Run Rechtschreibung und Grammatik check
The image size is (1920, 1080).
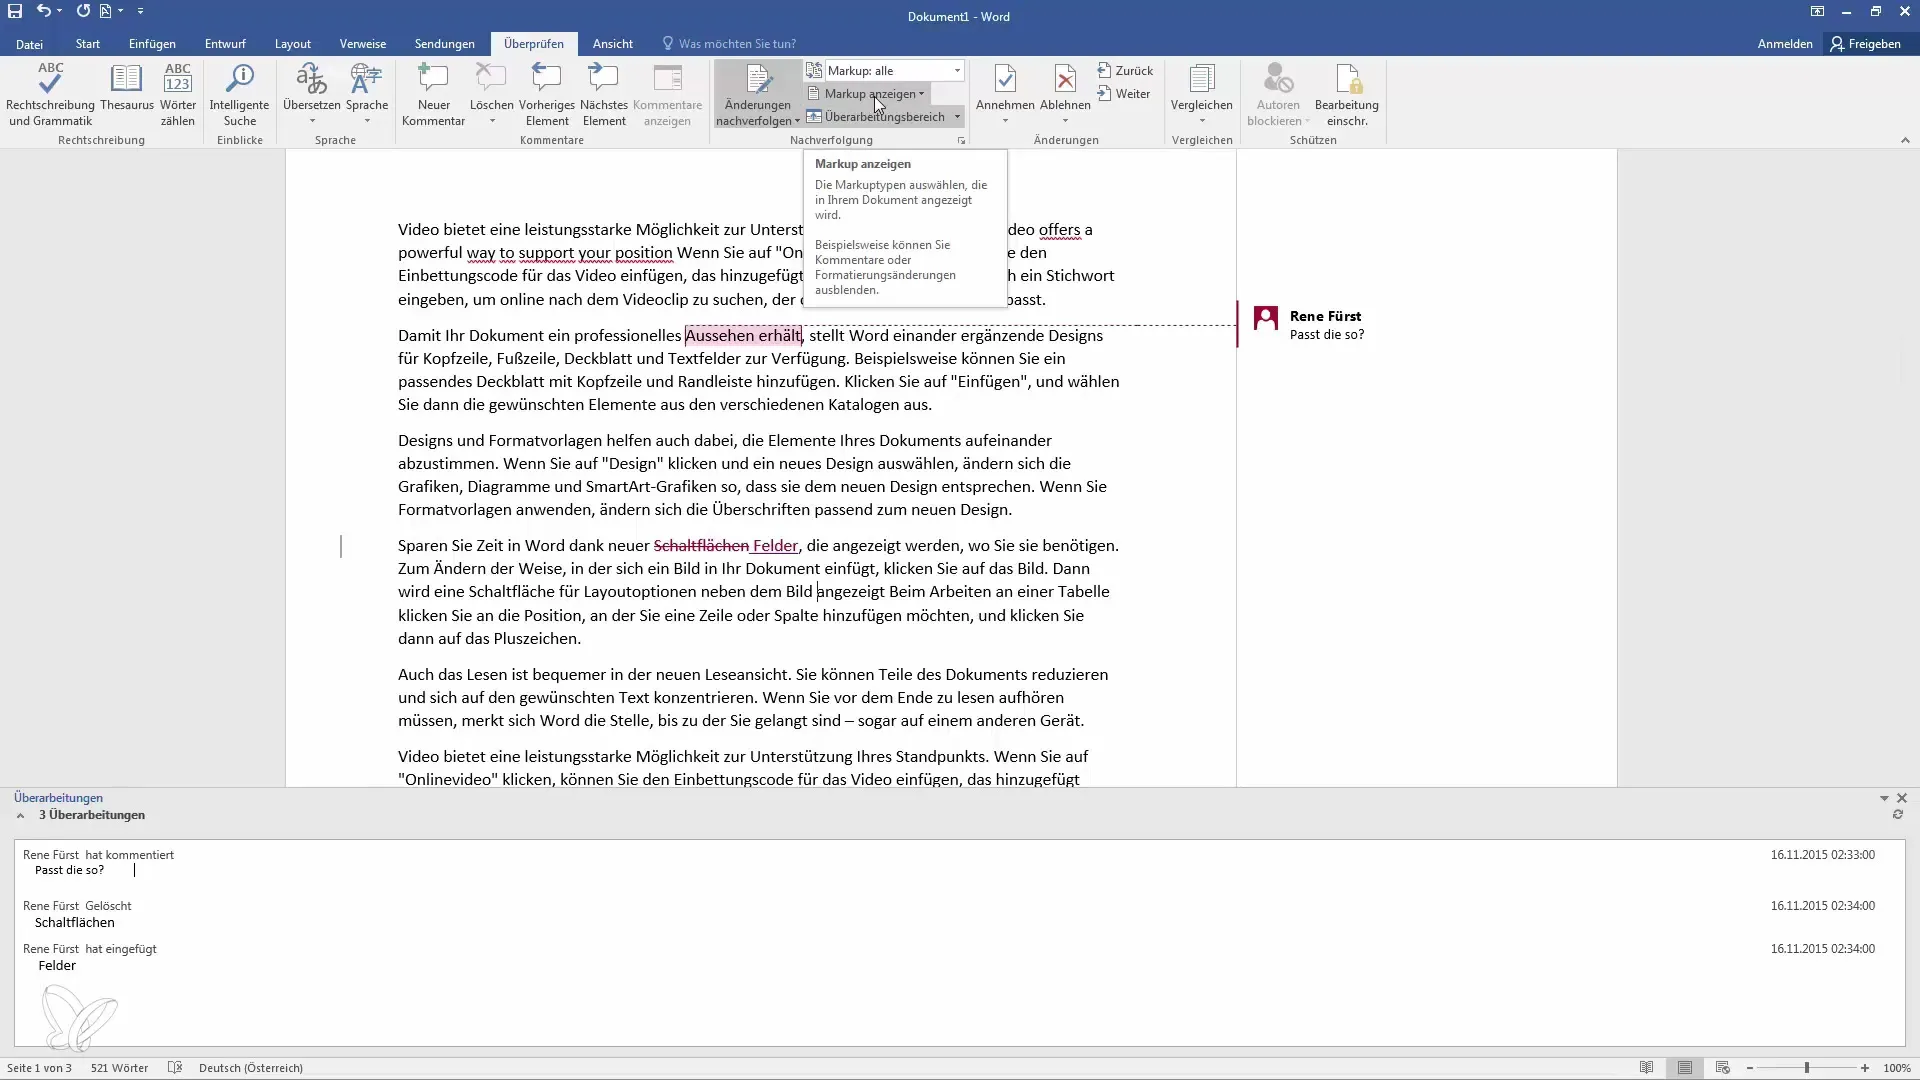50,94
